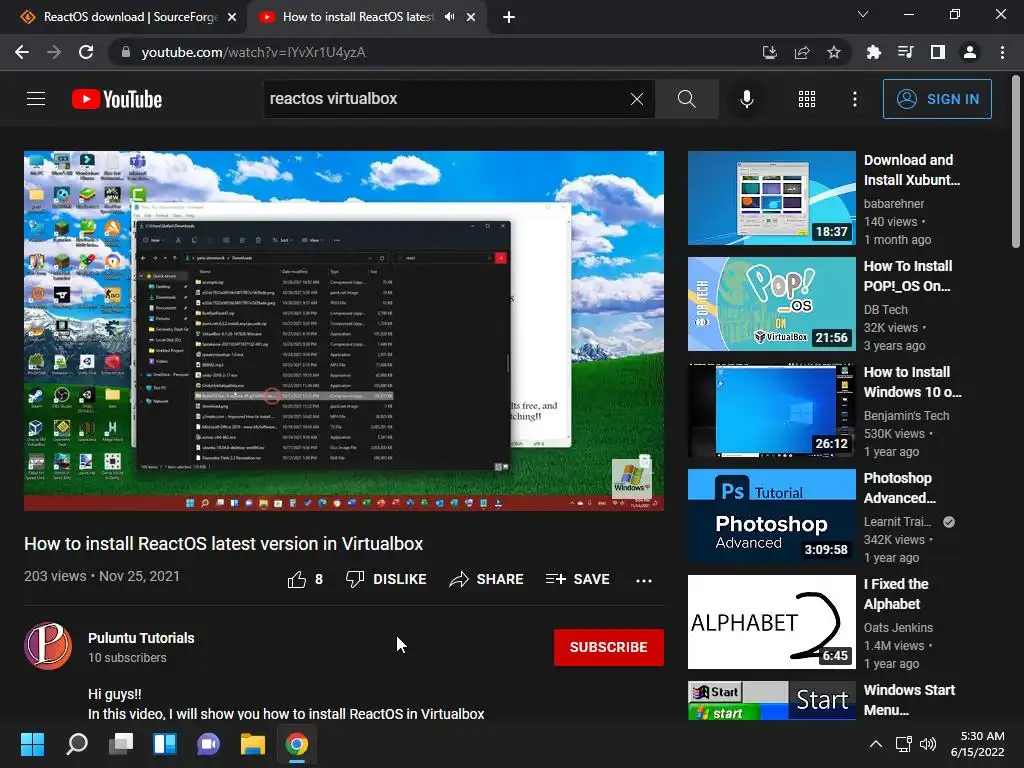
Task: Open File Explorer from the taskbar
Action: pos(253,744)
